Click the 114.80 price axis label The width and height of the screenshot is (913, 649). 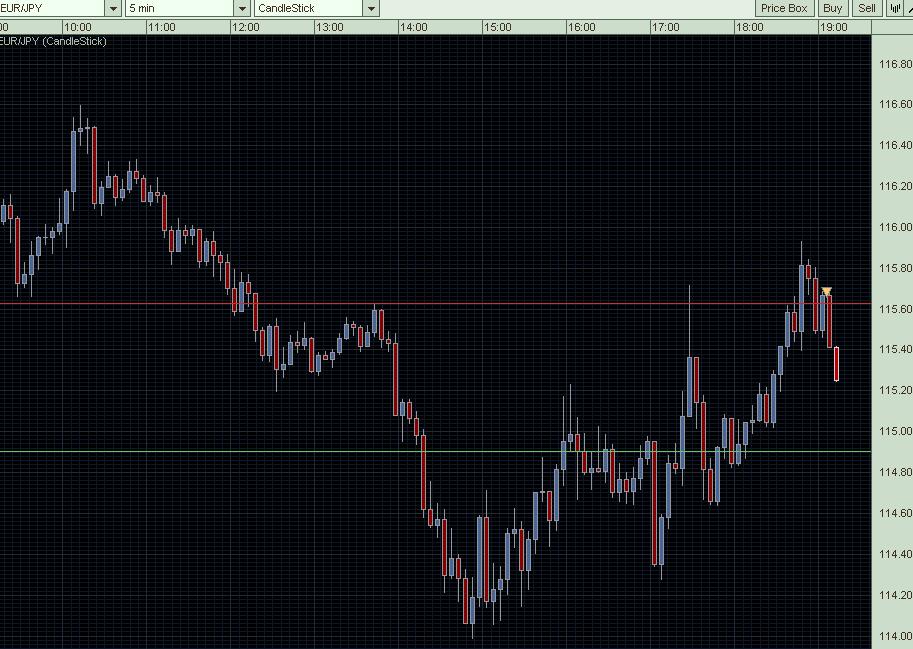[x=895, y=472]
